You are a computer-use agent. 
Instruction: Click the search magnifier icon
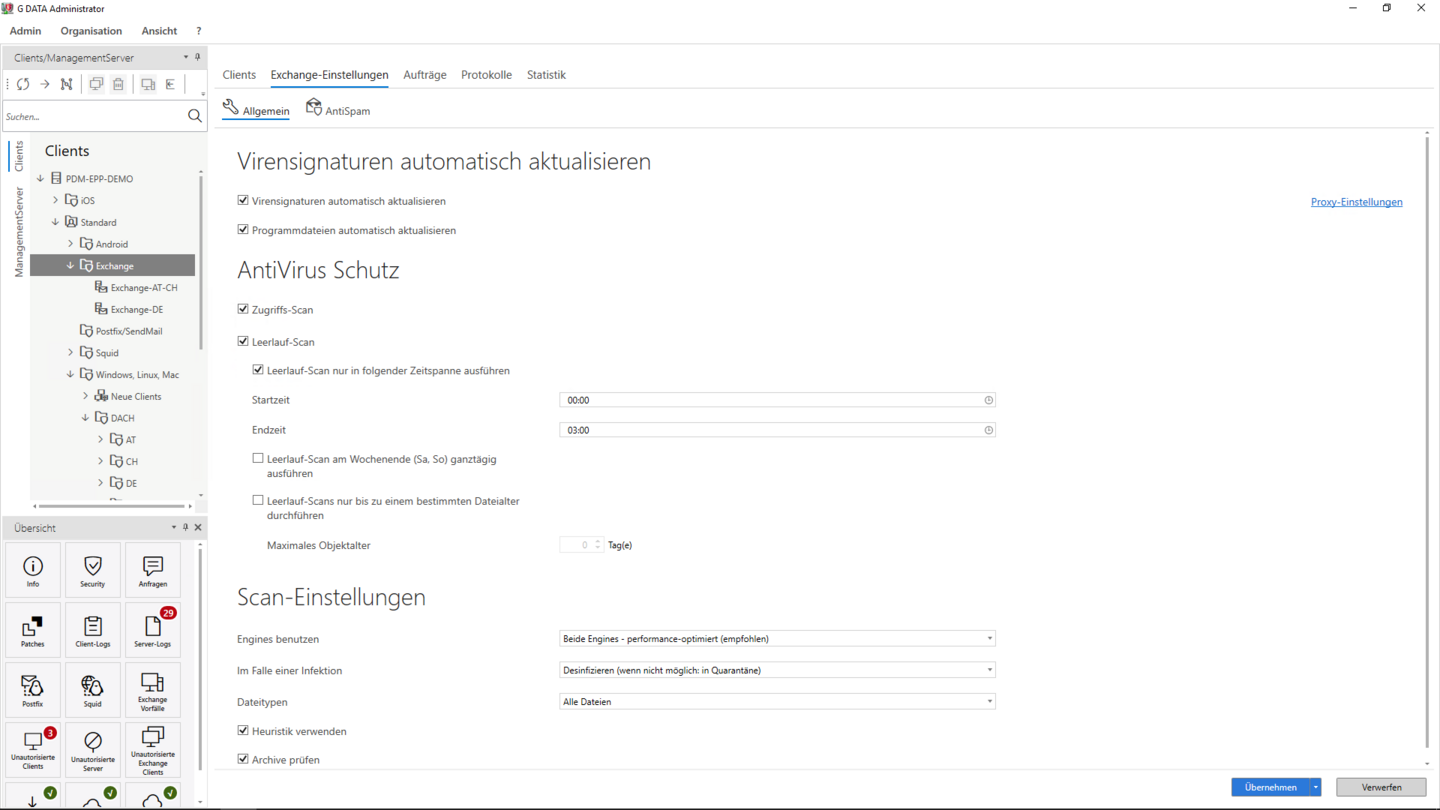click(195, 117)
